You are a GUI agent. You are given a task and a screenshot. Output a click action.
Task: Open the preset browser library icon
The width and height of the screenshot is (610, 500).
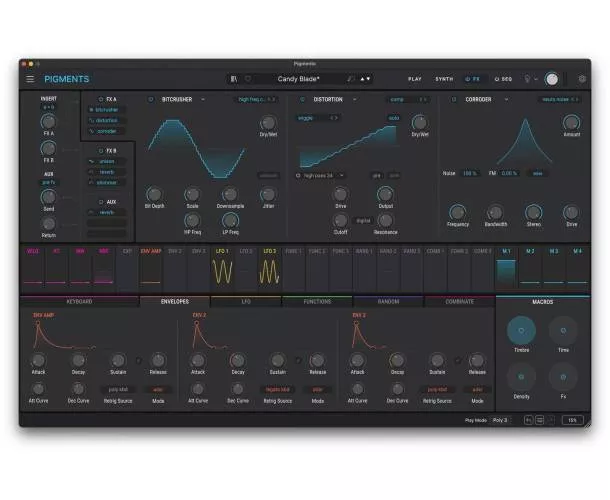point(234,79)
